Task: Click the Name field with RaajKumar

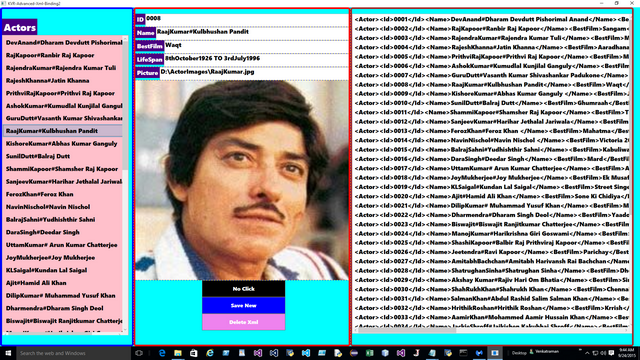Action: (252, 32)
